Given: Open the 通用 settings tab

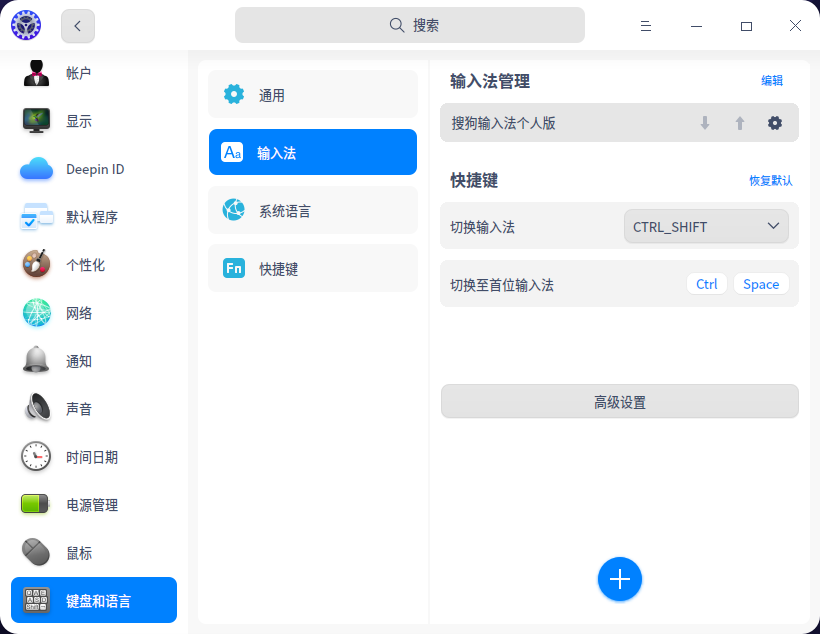Looking at the screenshot, I should pyautogui.click(x=311, y=93).
